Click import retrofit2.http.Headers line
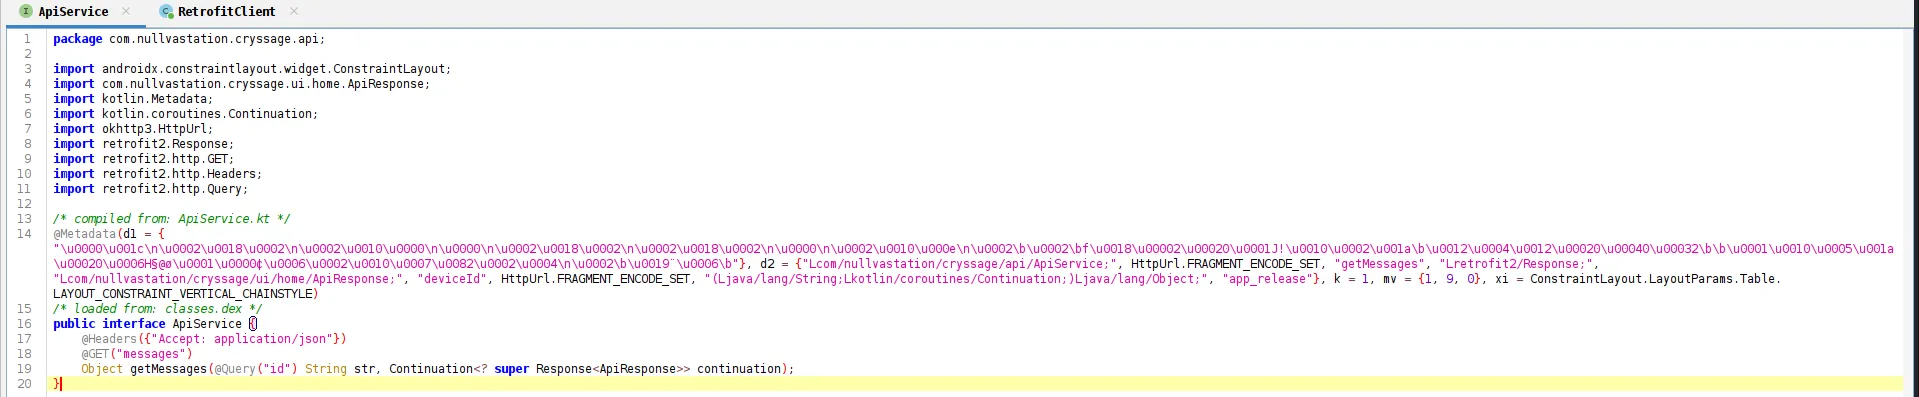Screen dimensions: 1919x397 (157, 174)
